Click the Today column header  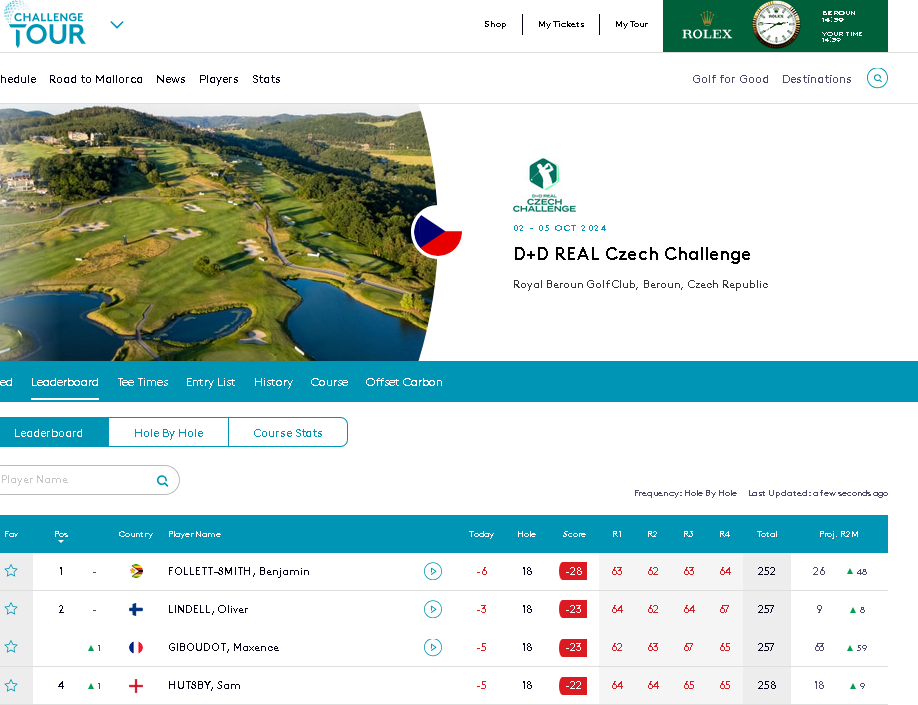click(x=481, y=534)
